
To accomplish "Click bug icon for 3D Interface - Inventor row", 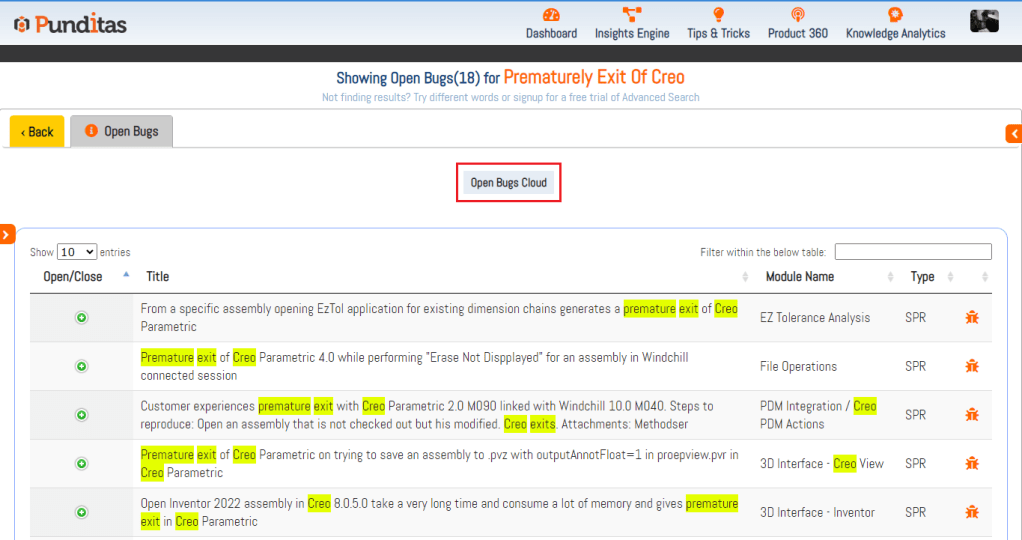I will [972, 512].
